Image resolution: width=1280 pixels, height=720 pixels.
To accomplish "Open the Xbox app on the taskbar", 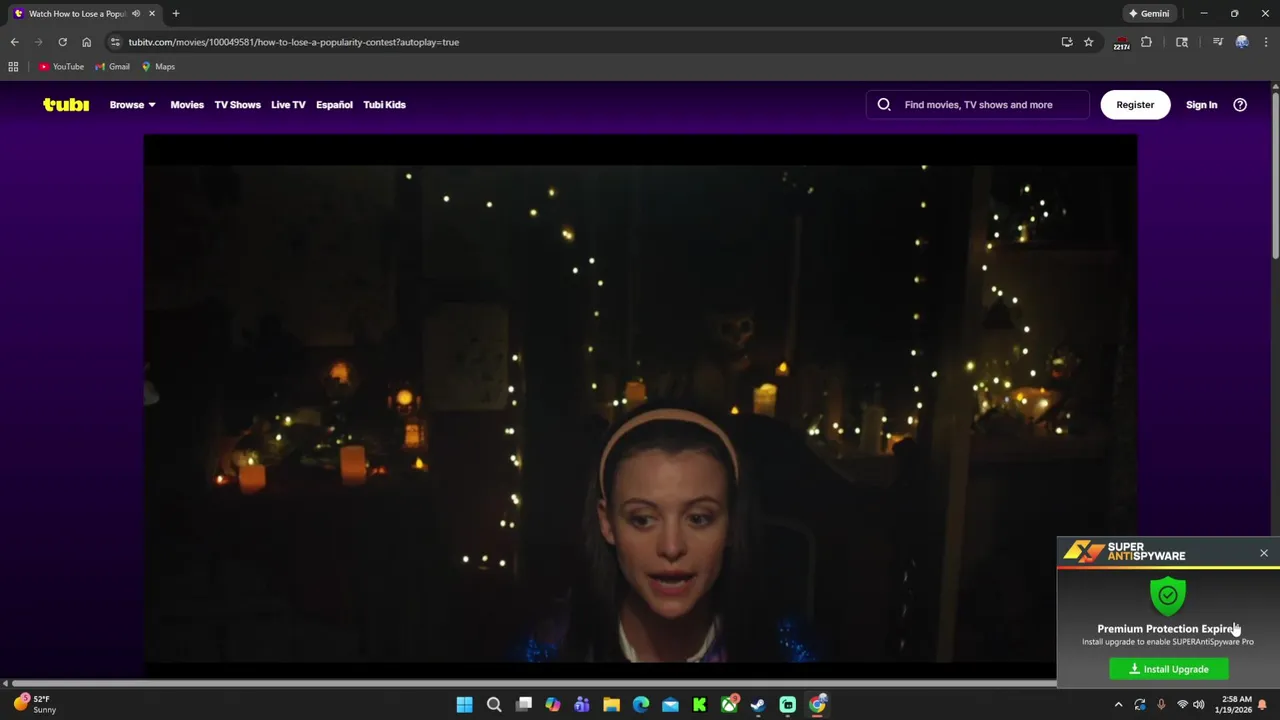I will coord(729,705).
